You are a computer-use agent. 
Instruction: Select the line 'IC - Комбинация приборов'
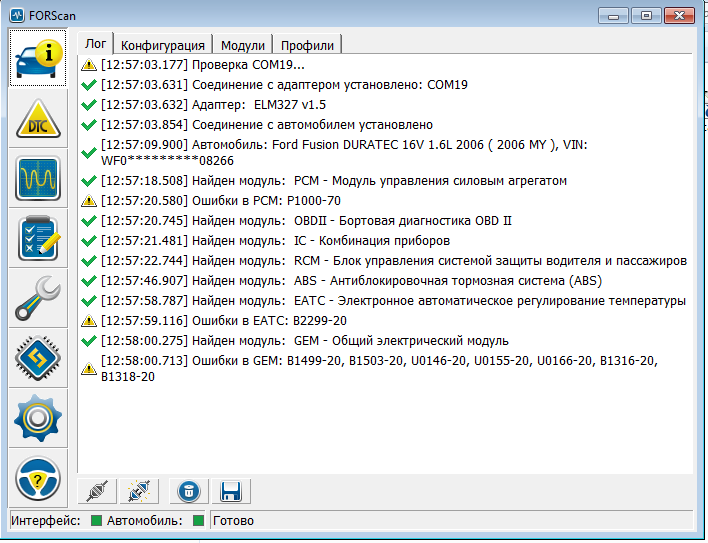275,241
